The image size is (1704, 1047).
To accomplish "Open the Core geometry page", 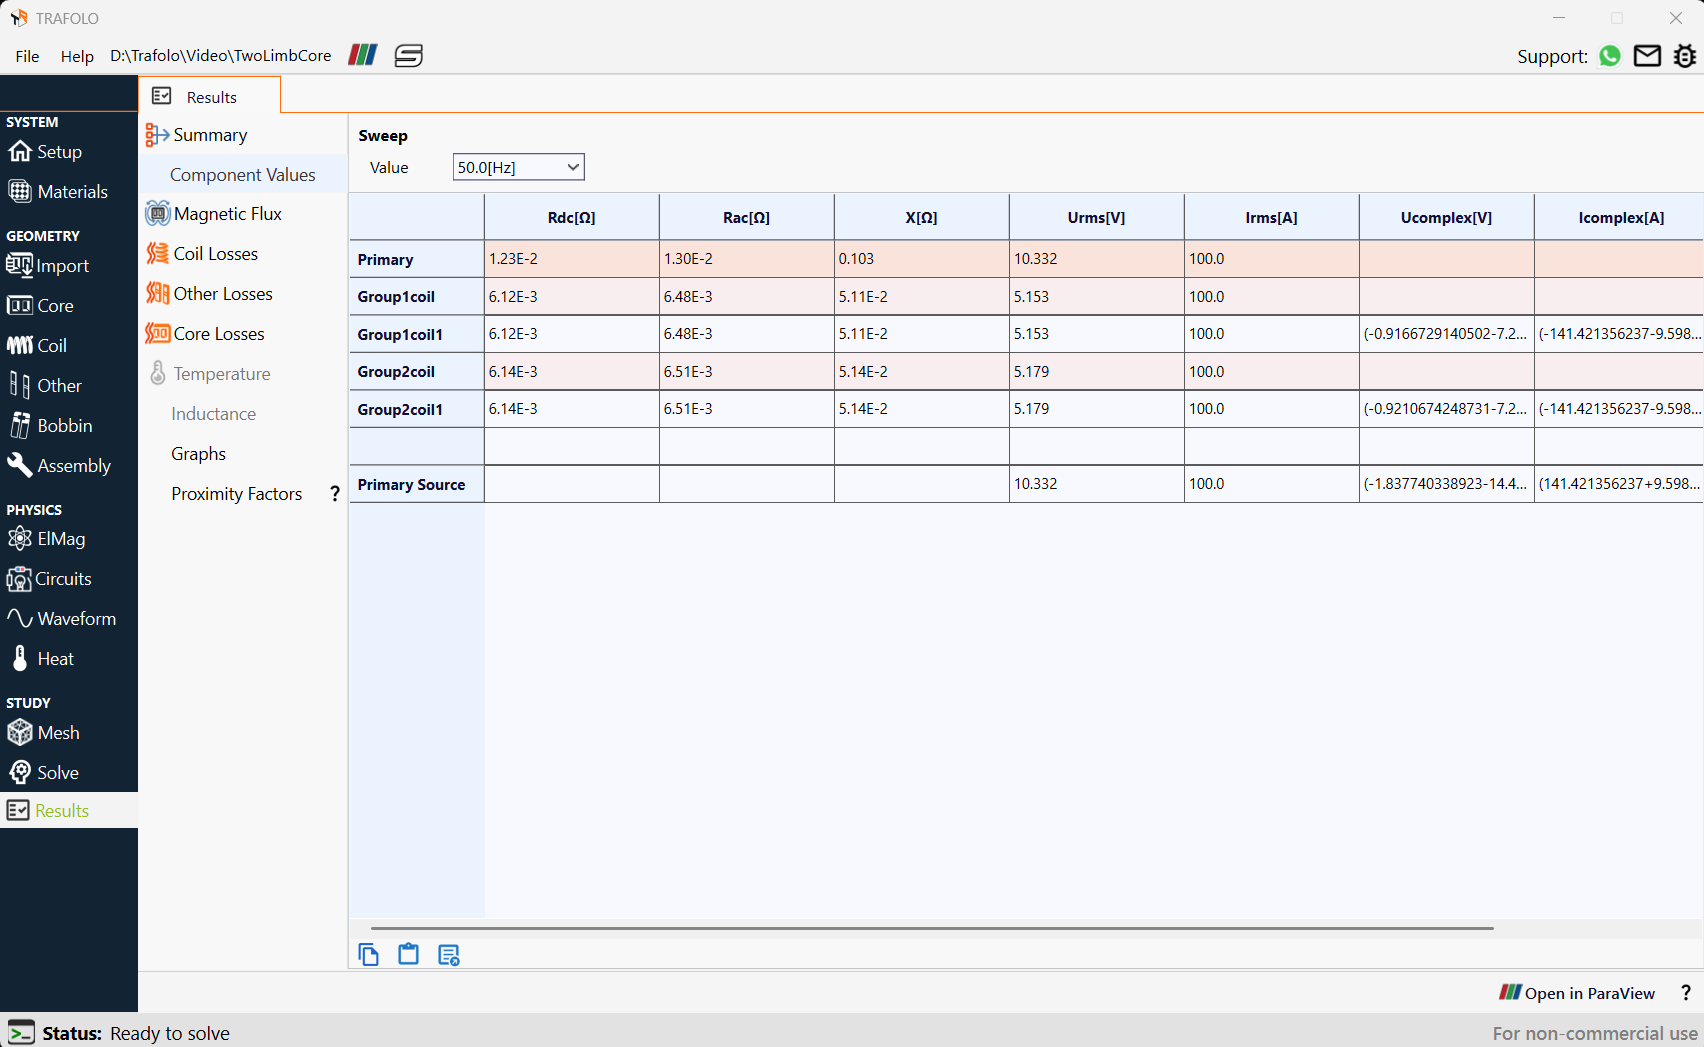I will [x=41, y=306].
